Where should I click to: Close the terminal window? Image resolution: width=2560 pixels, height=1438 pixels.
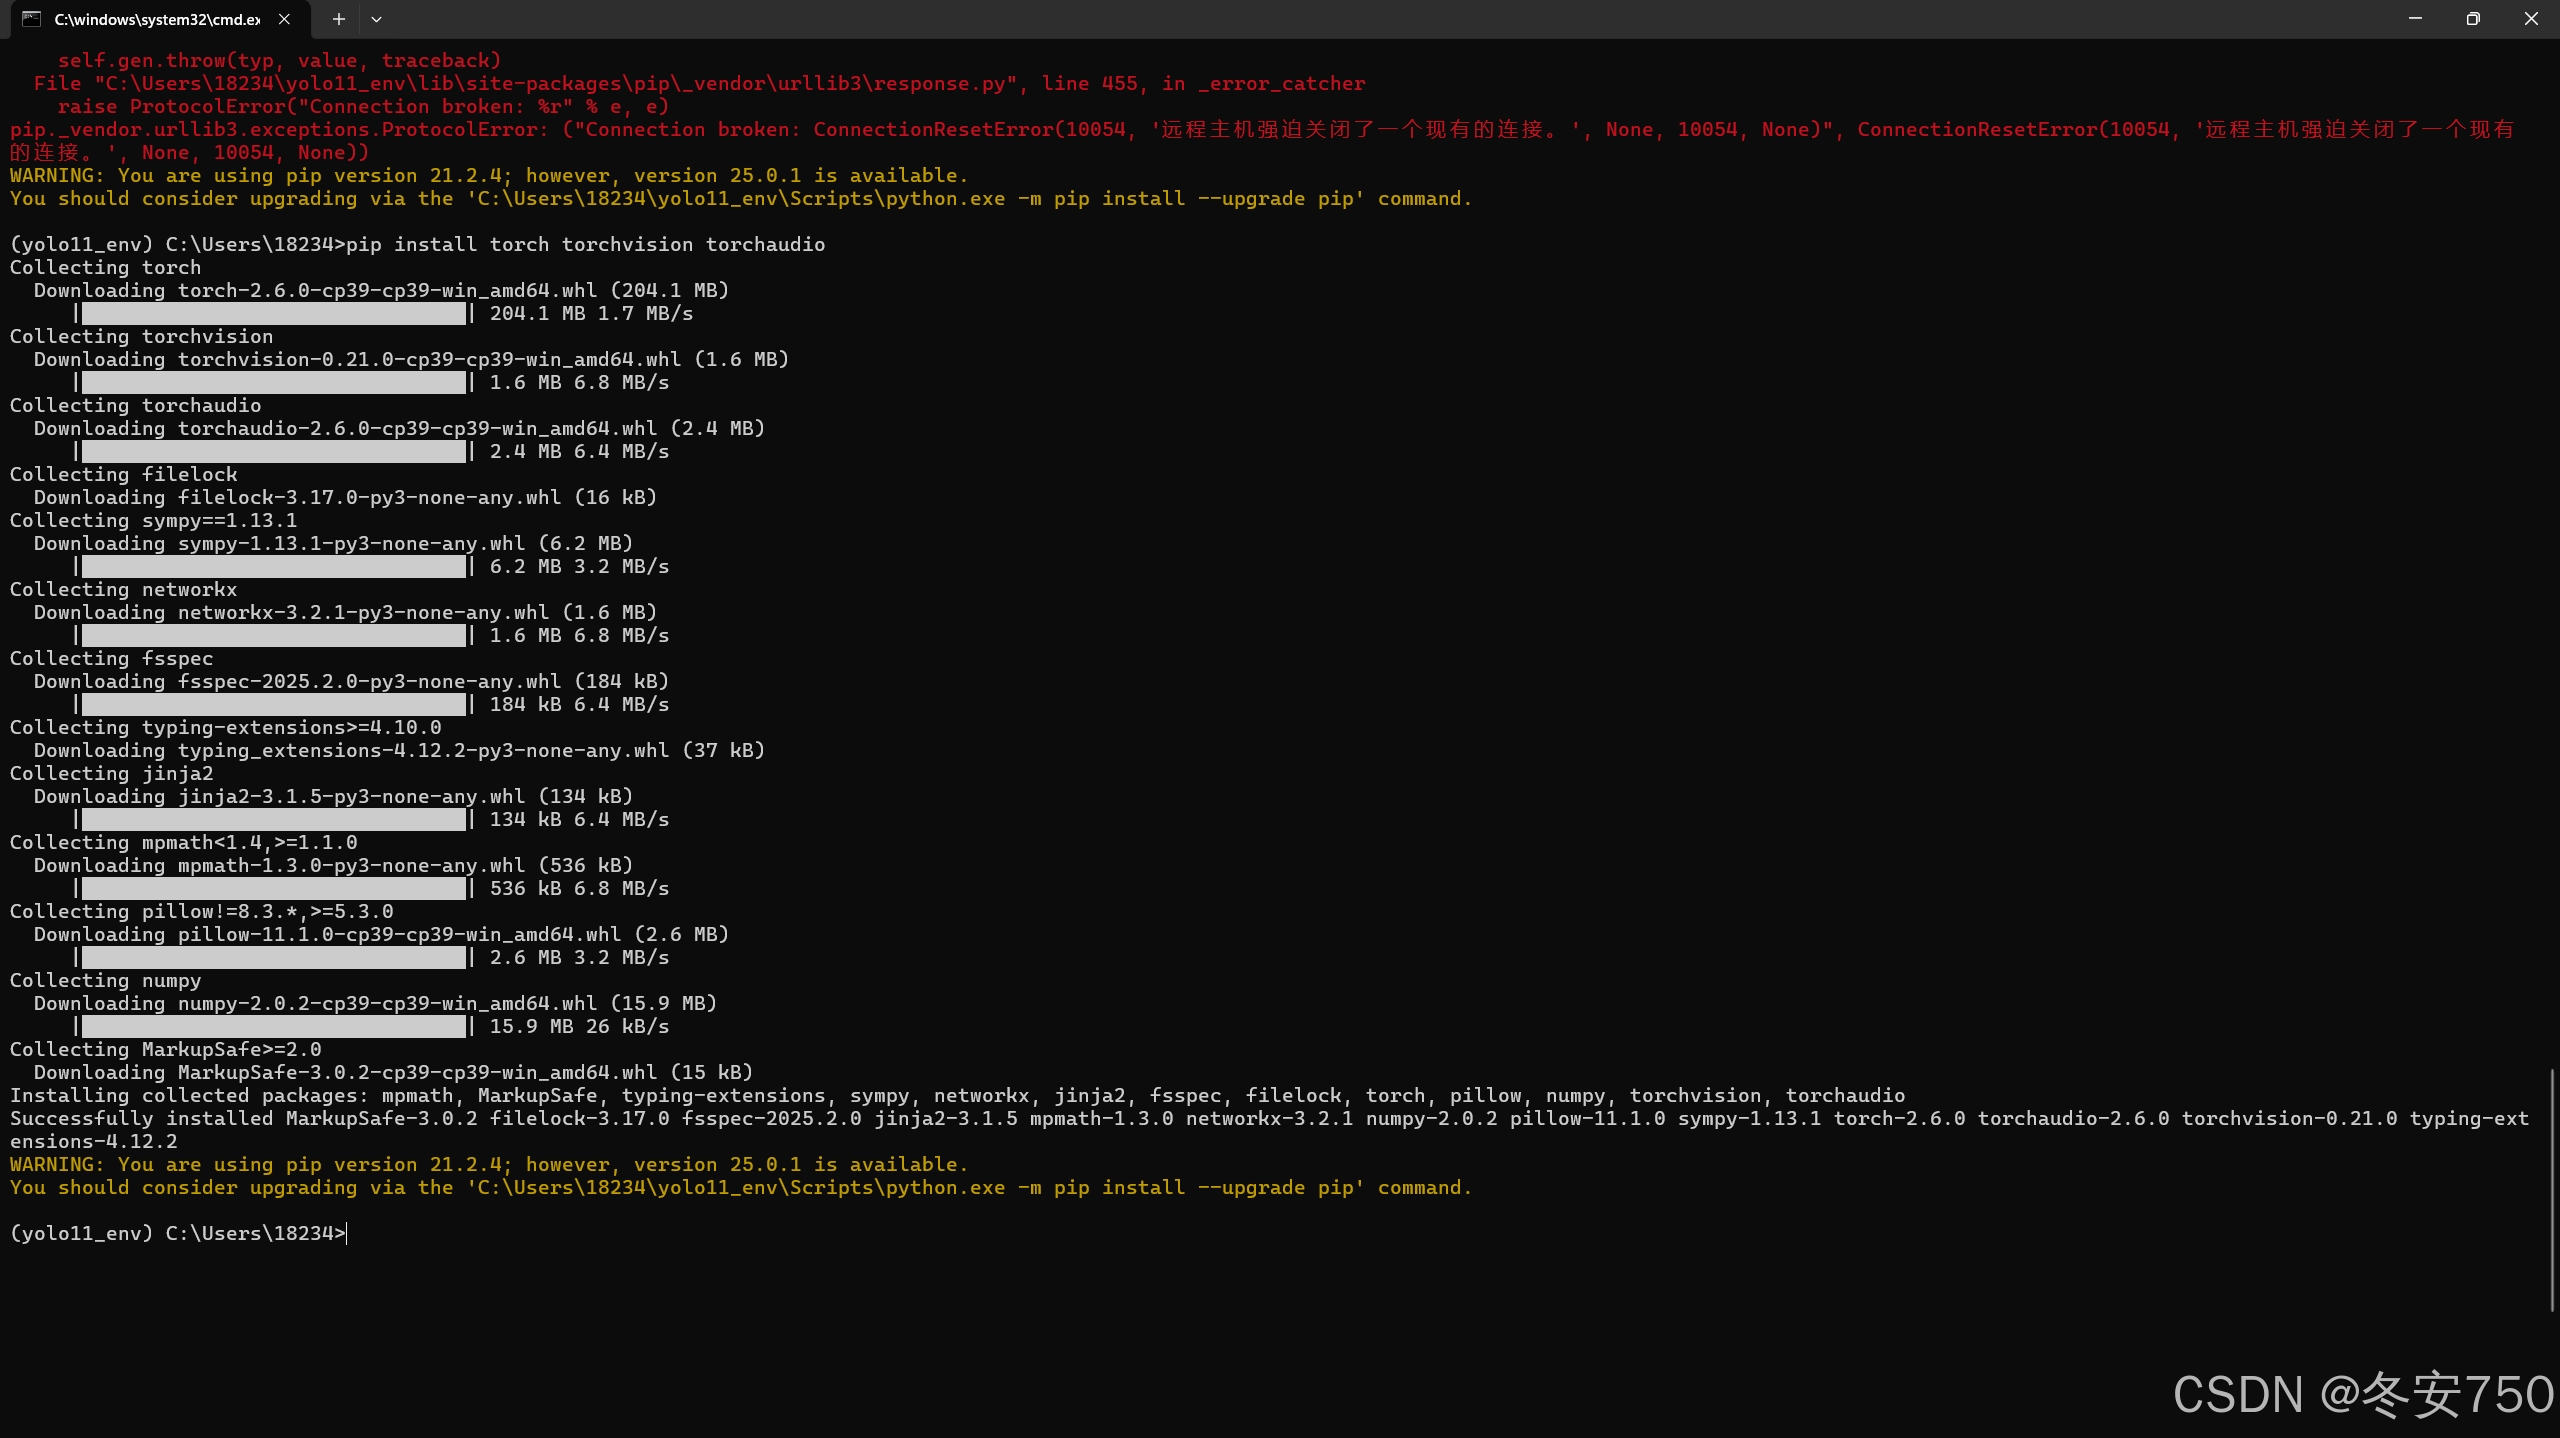2531,19
